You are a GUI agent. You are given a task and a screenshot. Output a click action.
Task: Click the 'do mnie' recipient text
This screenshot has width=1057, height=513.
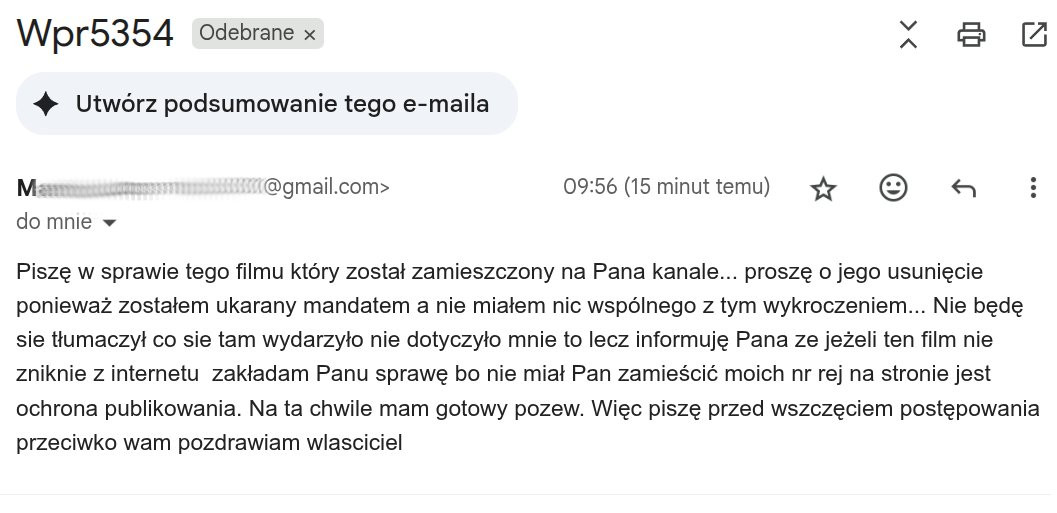(54, 222)
